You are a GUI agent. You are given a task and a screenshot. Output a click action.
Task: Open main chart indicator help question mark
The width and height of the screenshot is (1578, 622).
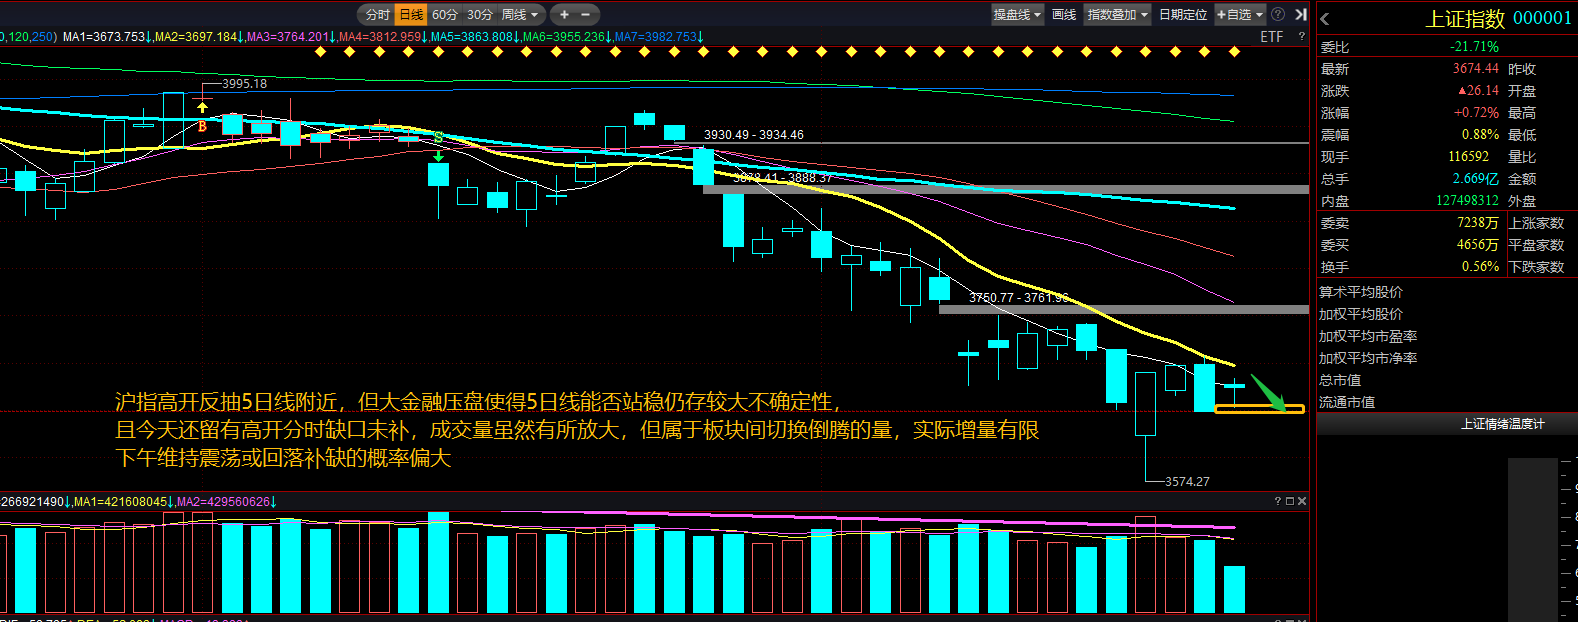(1301, 37)
